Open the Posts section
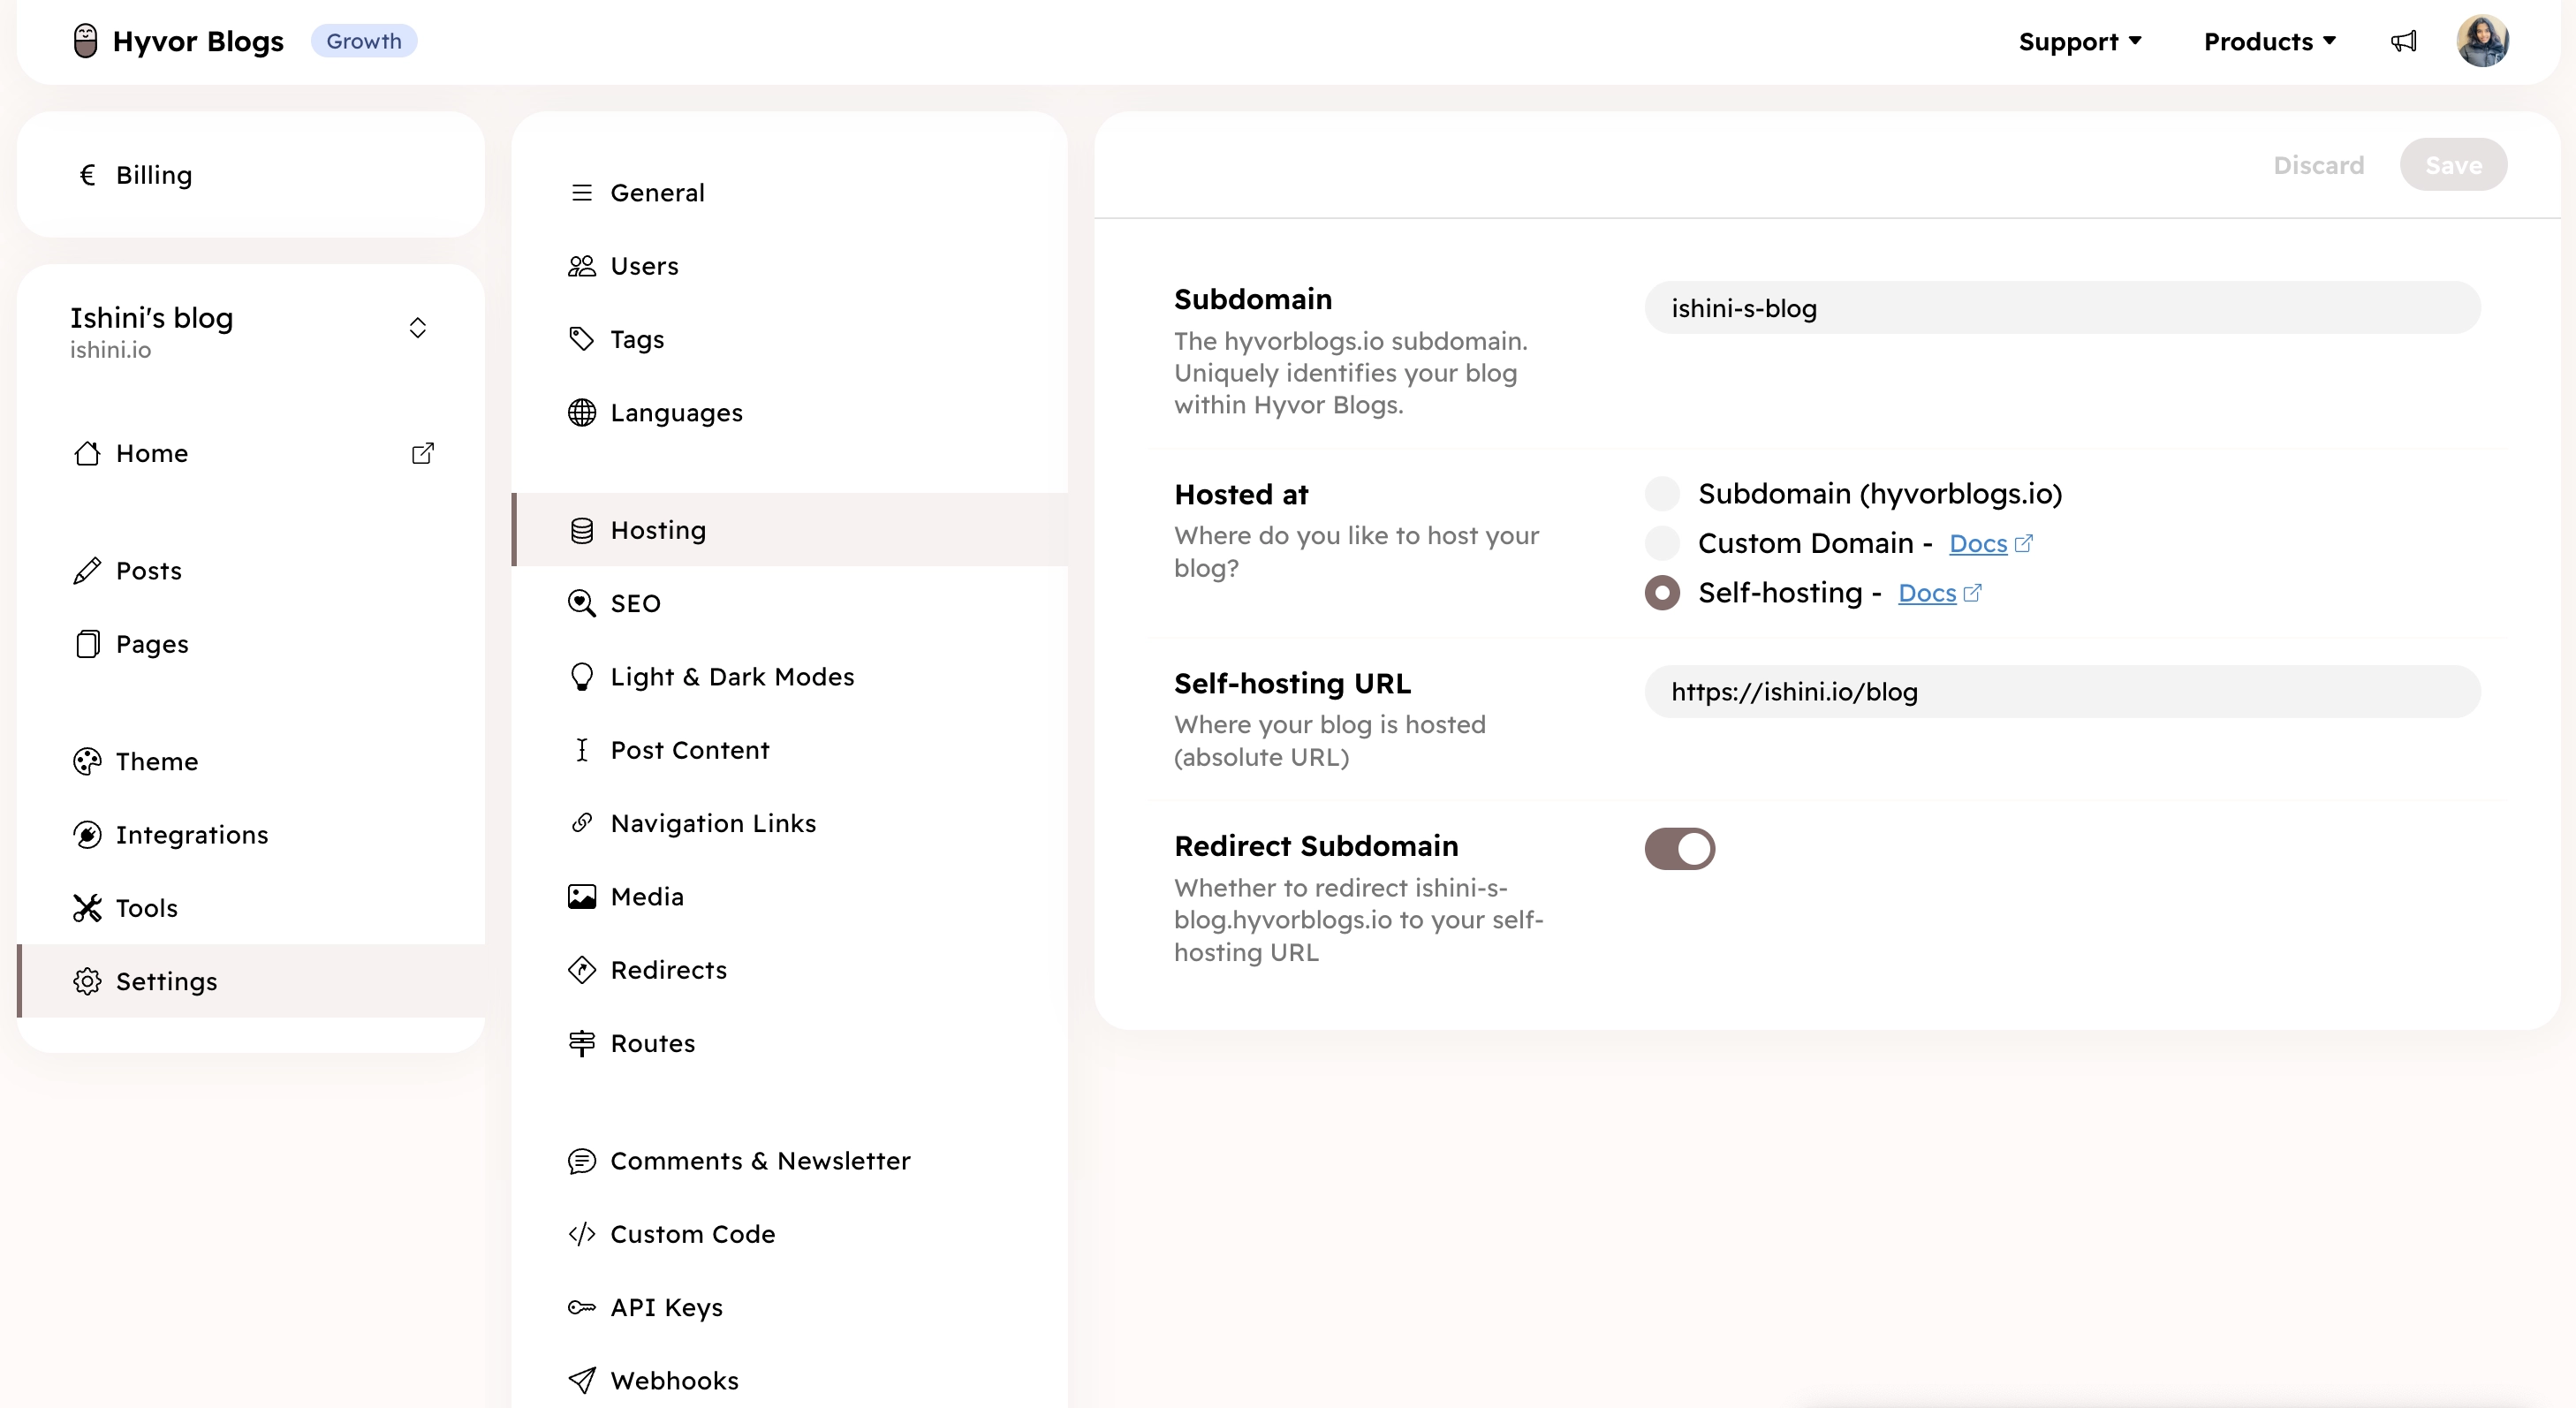This screenshot has width=2576, height=1408. 251,571
